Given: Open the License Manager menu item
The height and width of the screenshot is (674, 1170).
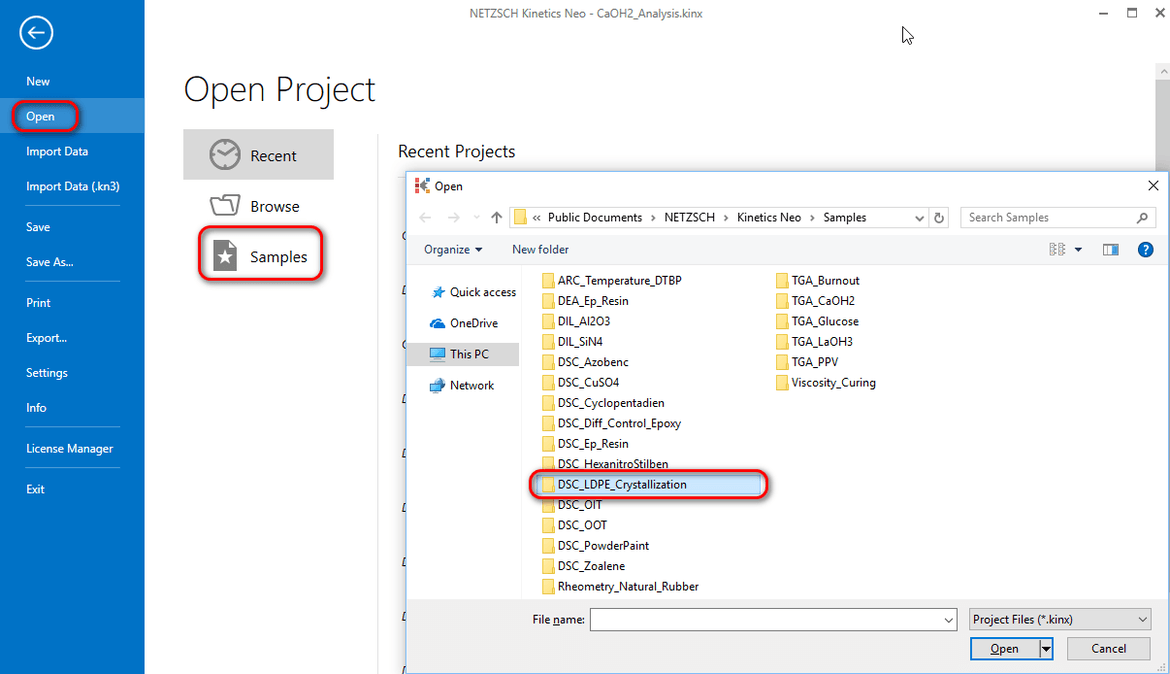Looking at the screenshot, I should (x=69, y=449).
